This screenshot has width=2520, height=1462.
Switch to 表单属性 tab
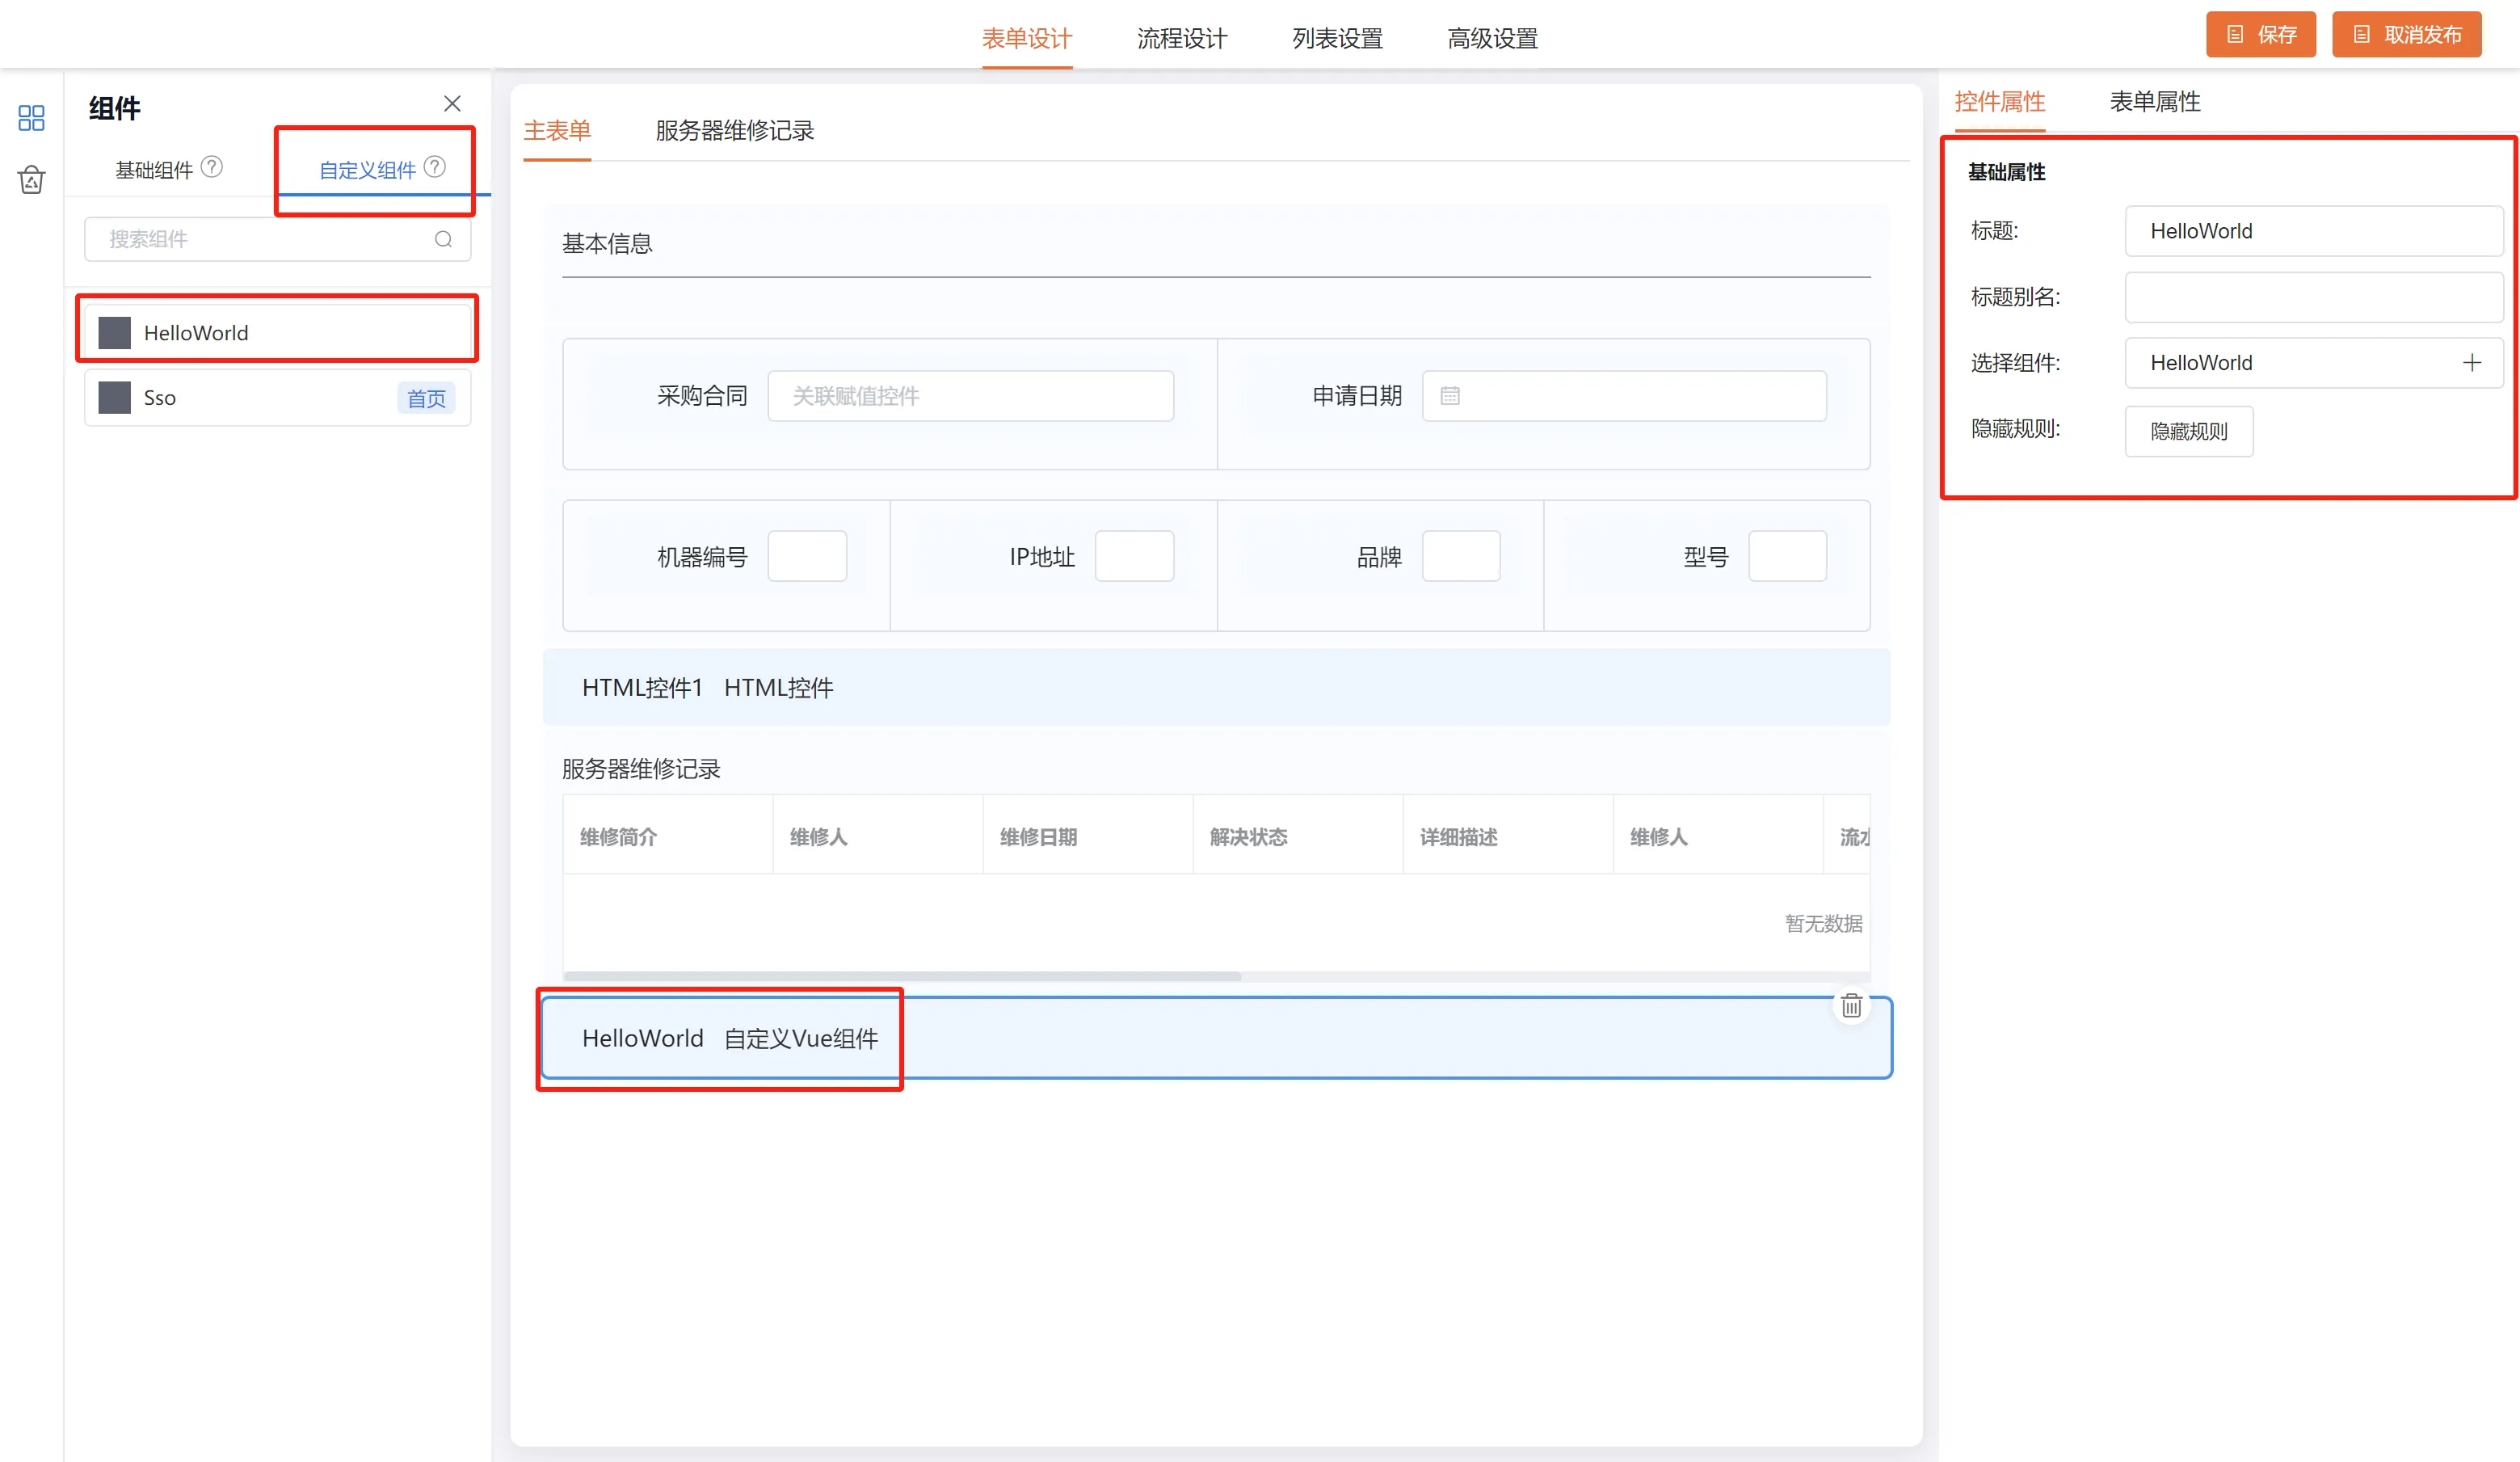point(2155,102)
